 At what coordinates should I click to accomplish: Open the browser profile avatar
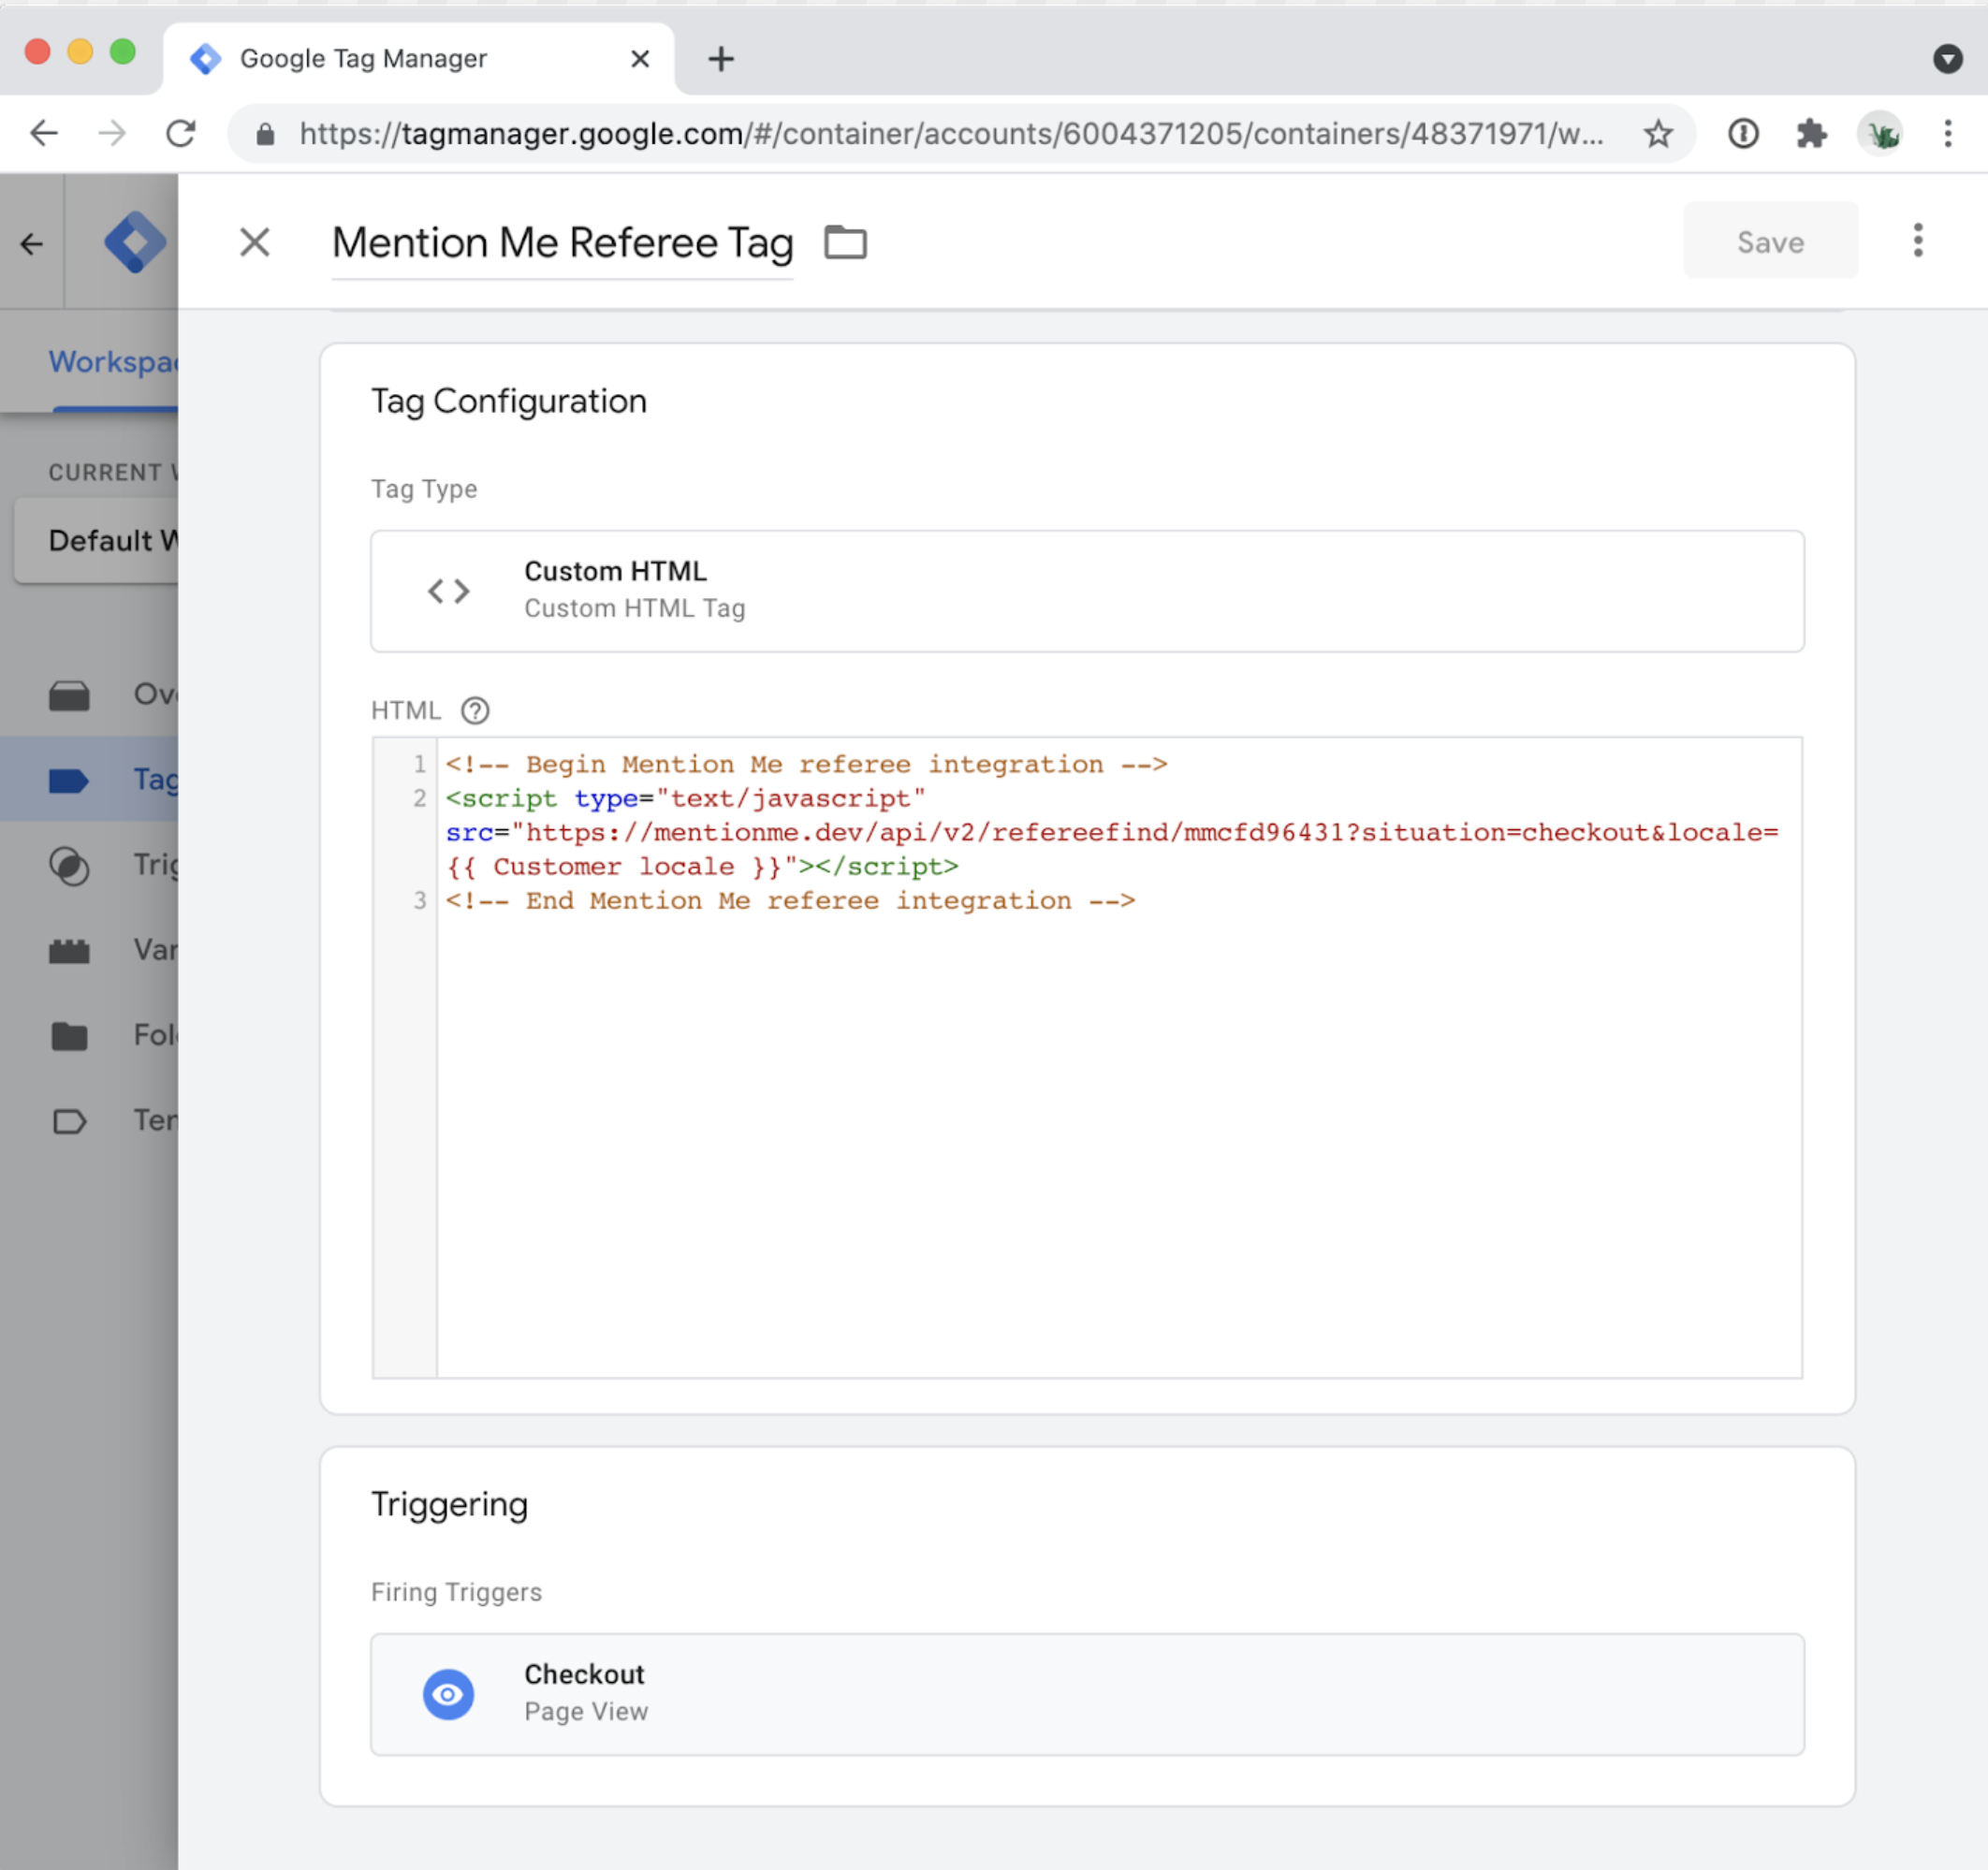pyautogui.click(x=1880, y=133)
